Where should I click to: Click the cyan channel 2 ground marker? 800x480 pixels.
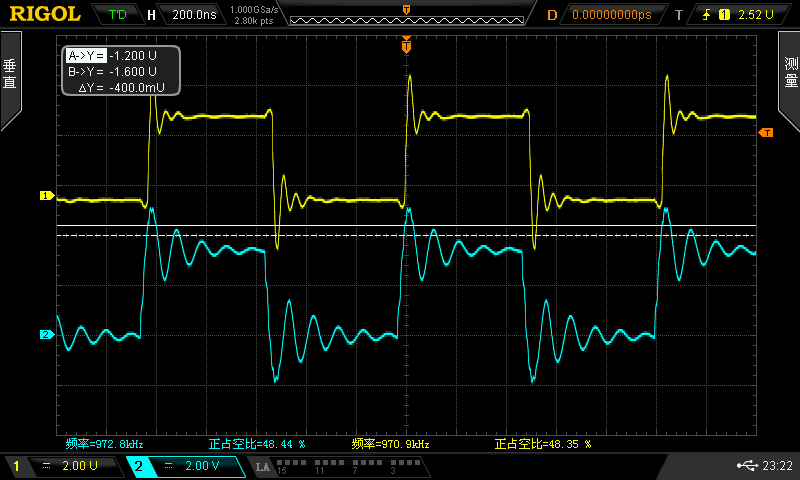[x=45, y=334]
